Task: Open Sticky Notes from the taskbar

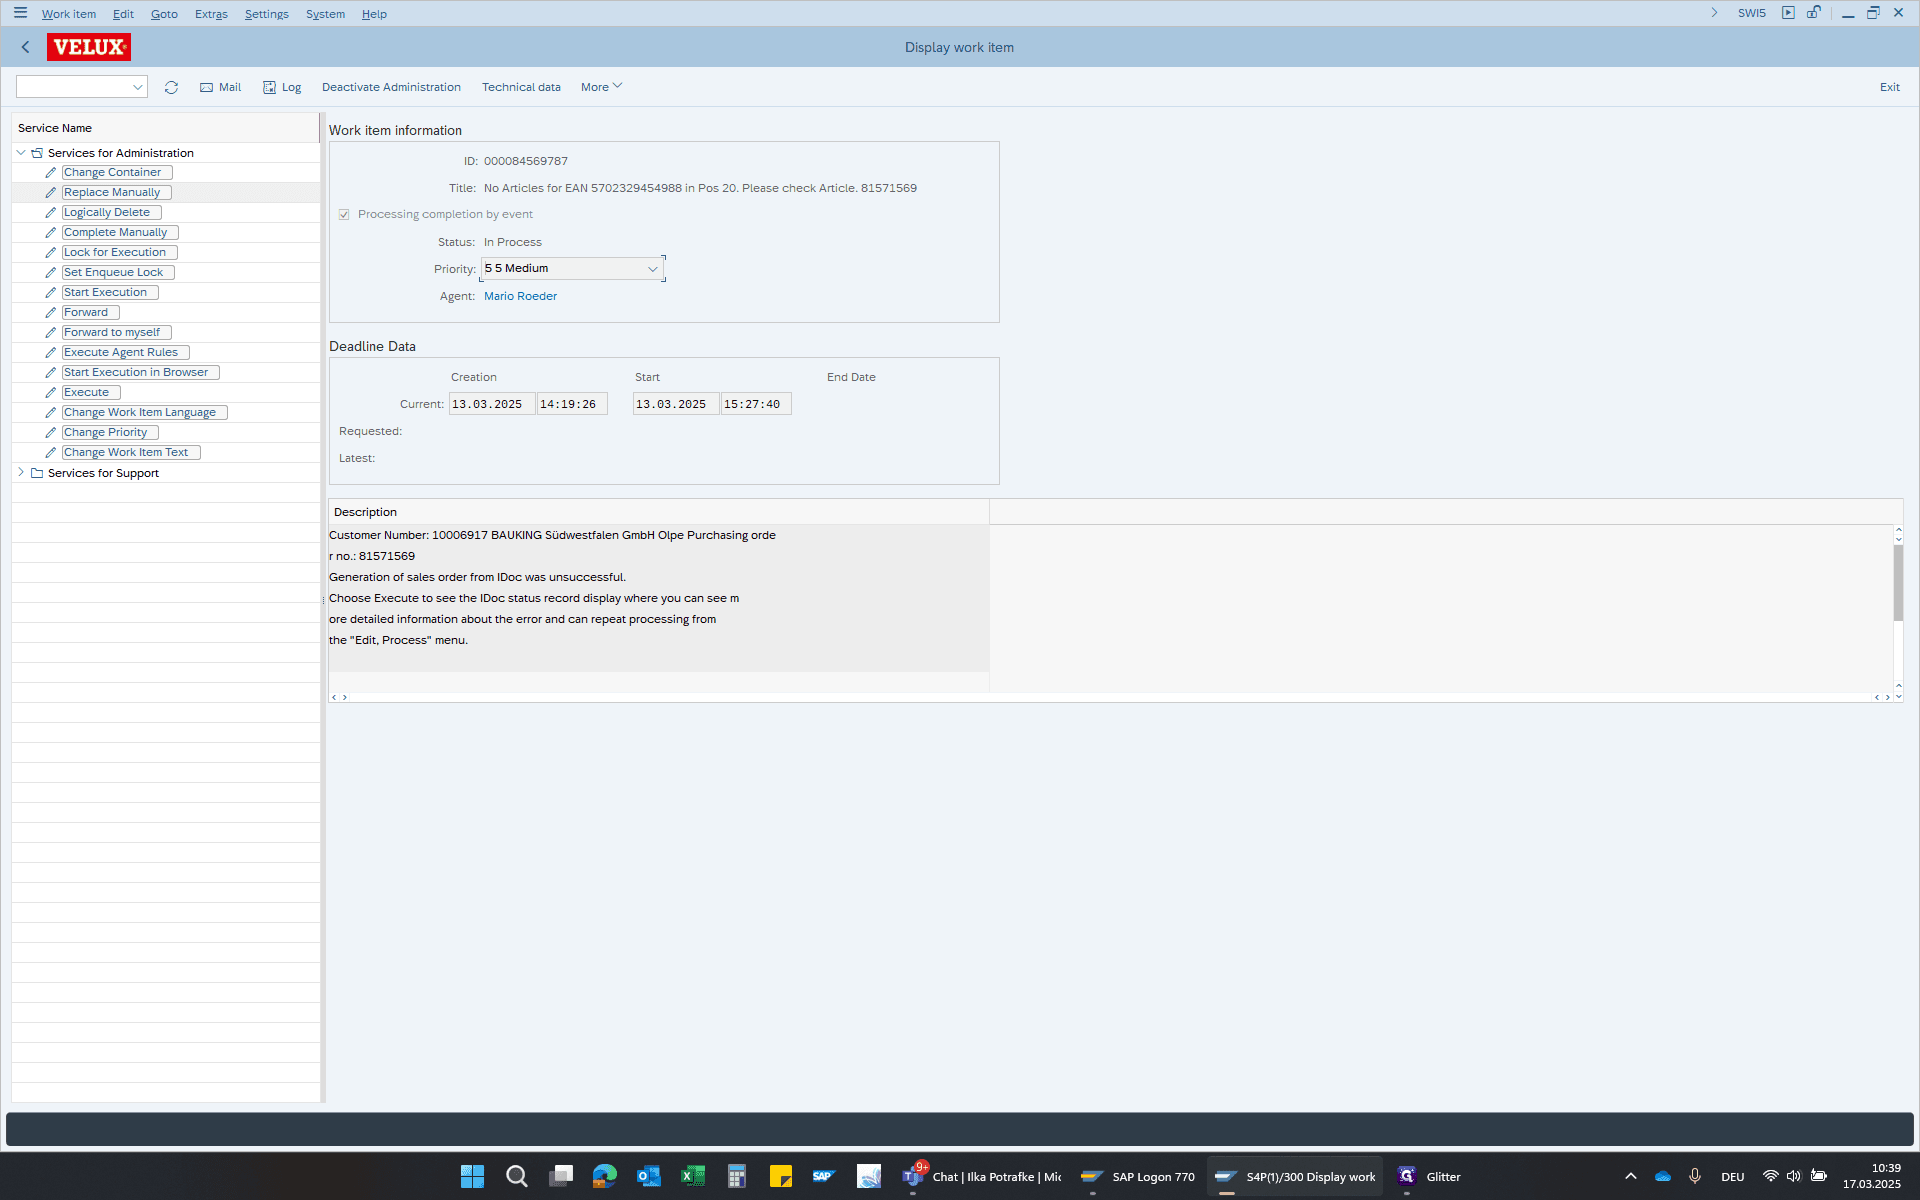Action: tap(780, 1176)
